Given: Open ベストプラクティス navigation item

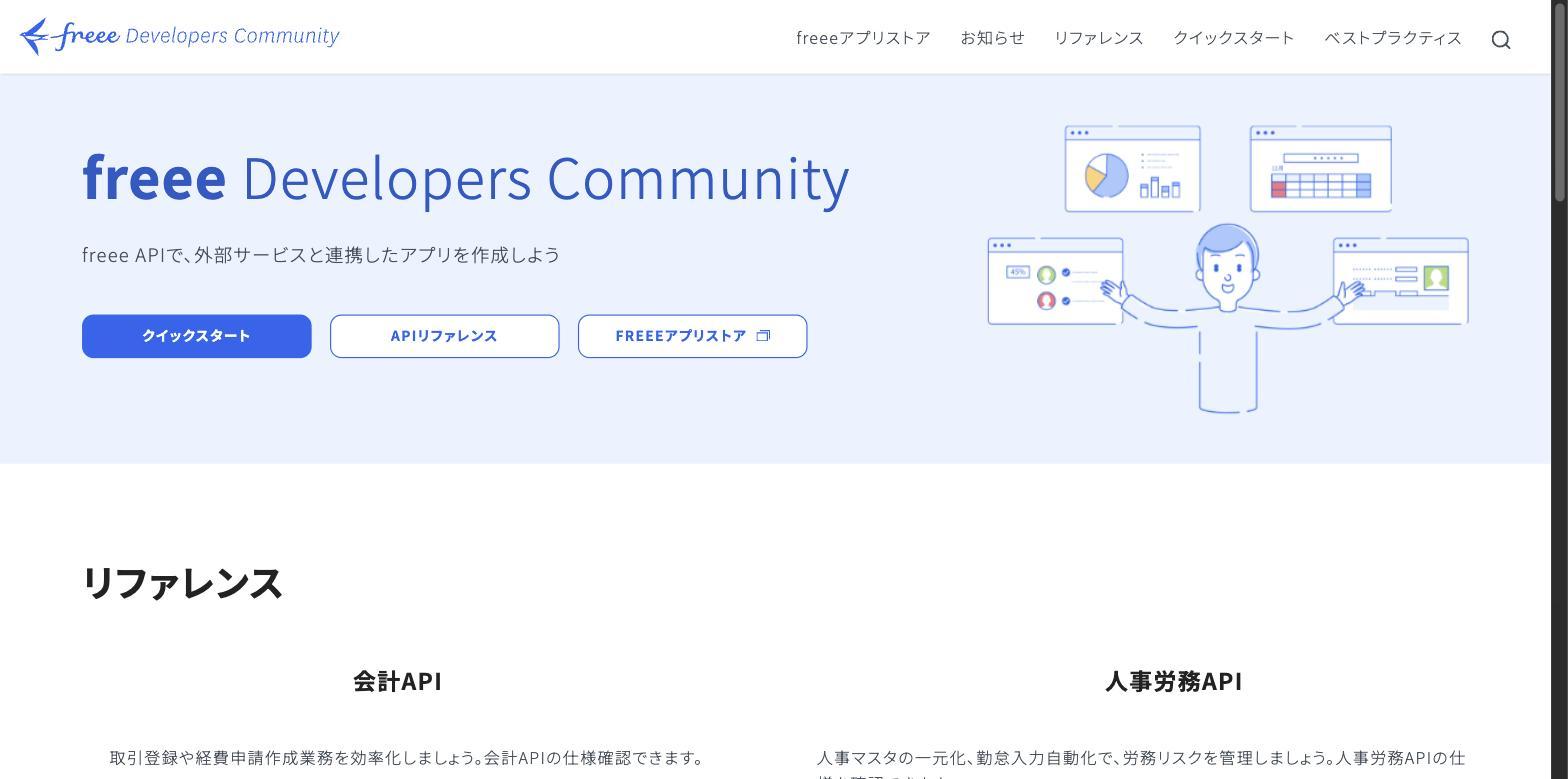Looking at the screenshot, I should click(1392, 38).
